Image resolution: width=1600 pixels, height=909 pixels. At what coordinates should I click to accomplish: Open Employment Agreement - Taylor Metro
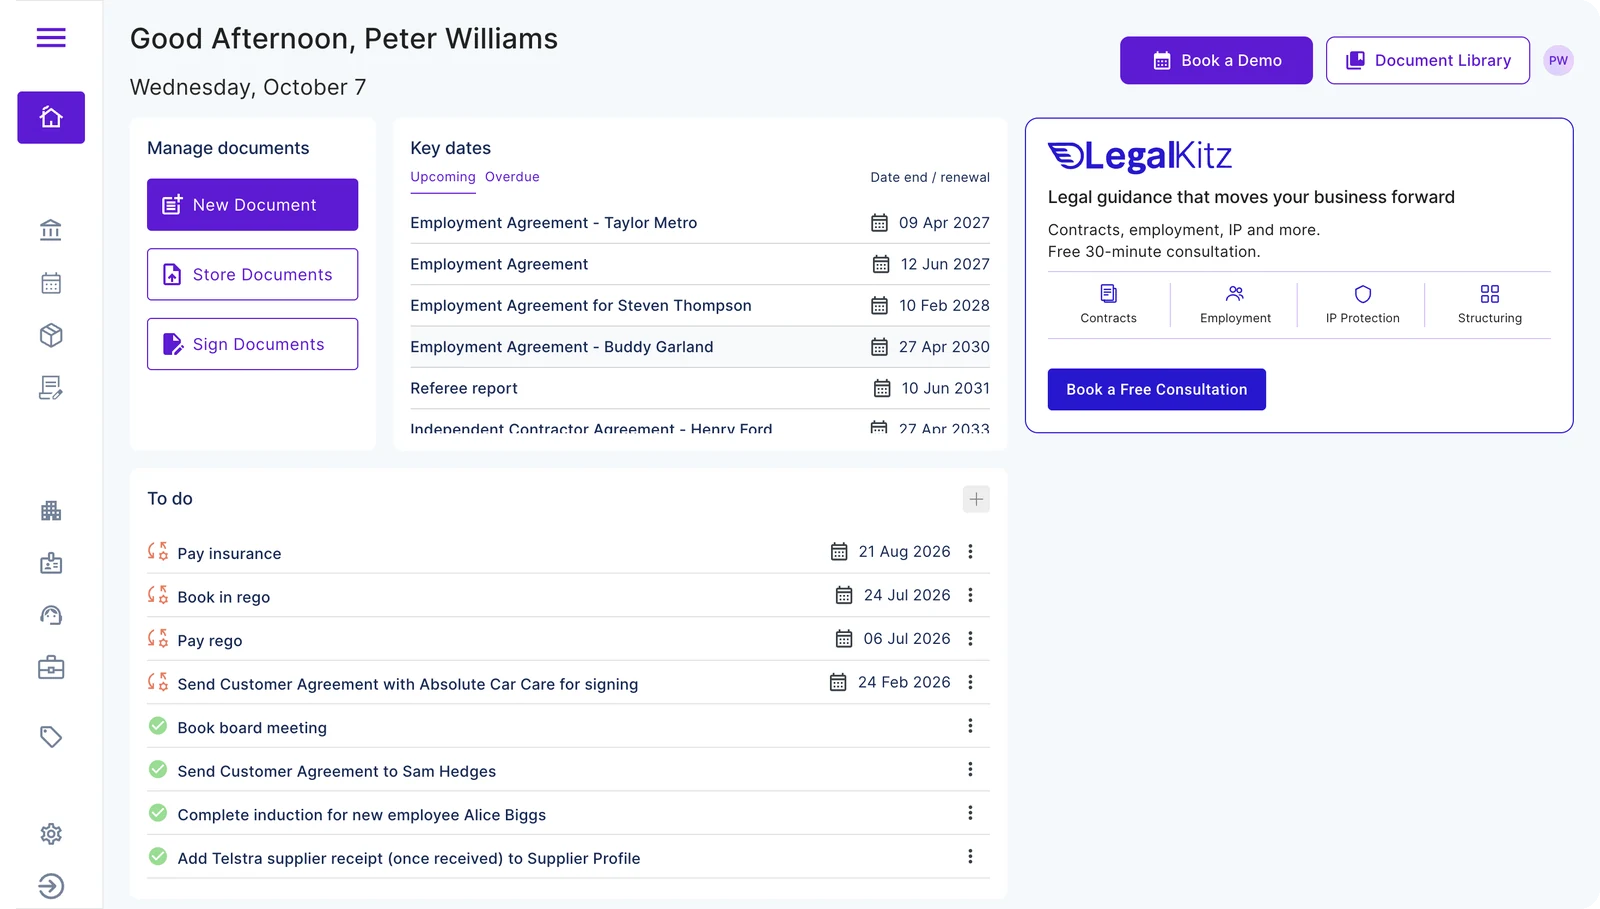554,223
